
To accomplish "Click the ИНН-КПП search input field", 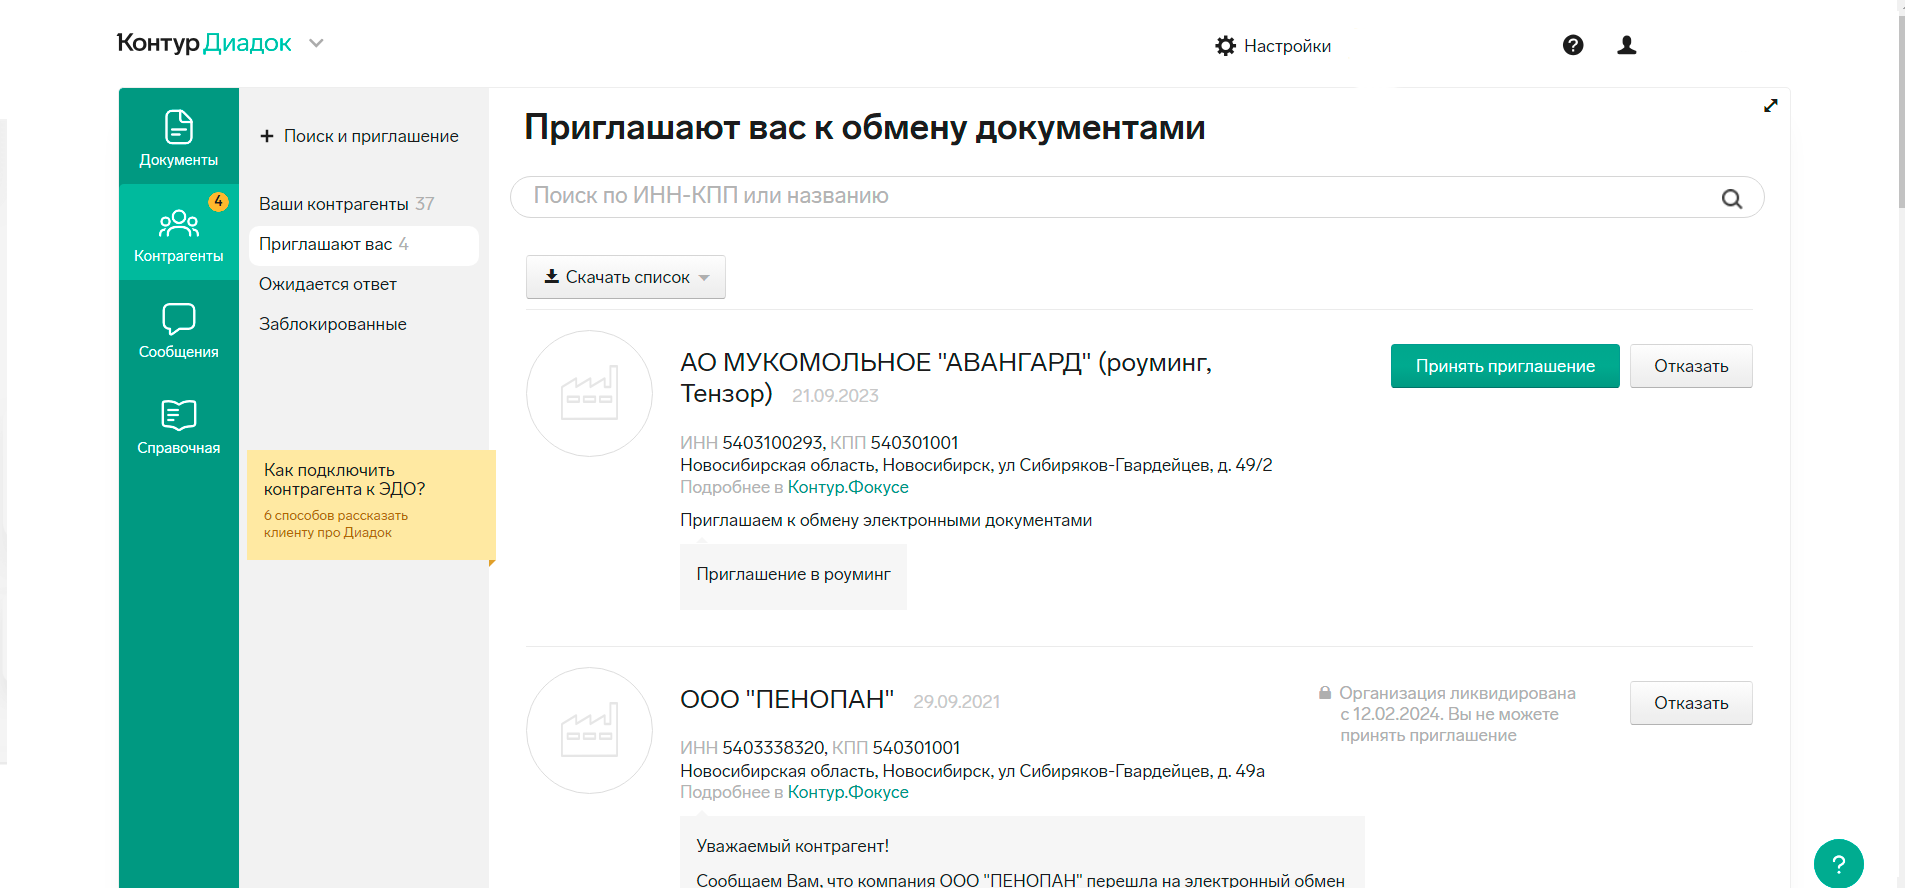I will (x=1110, y=196).
